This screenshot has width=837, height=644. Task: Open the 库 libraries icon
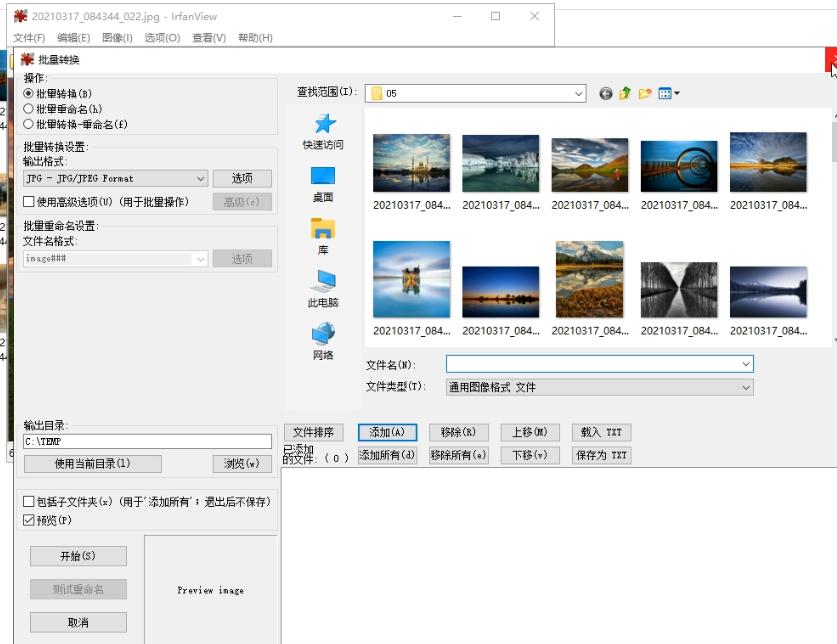click(323, 229)
